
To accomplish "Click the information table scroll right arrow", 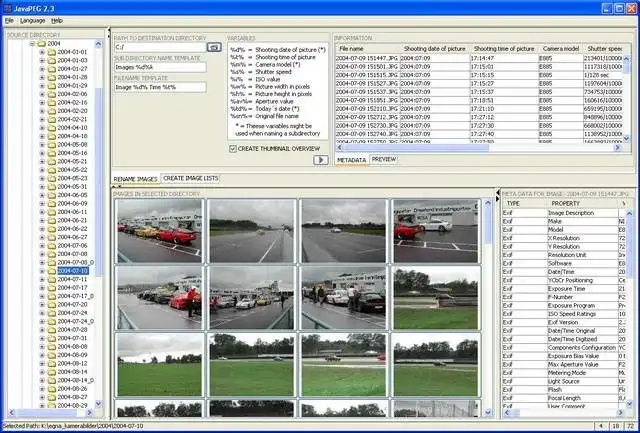I will (x=618, y=148).
